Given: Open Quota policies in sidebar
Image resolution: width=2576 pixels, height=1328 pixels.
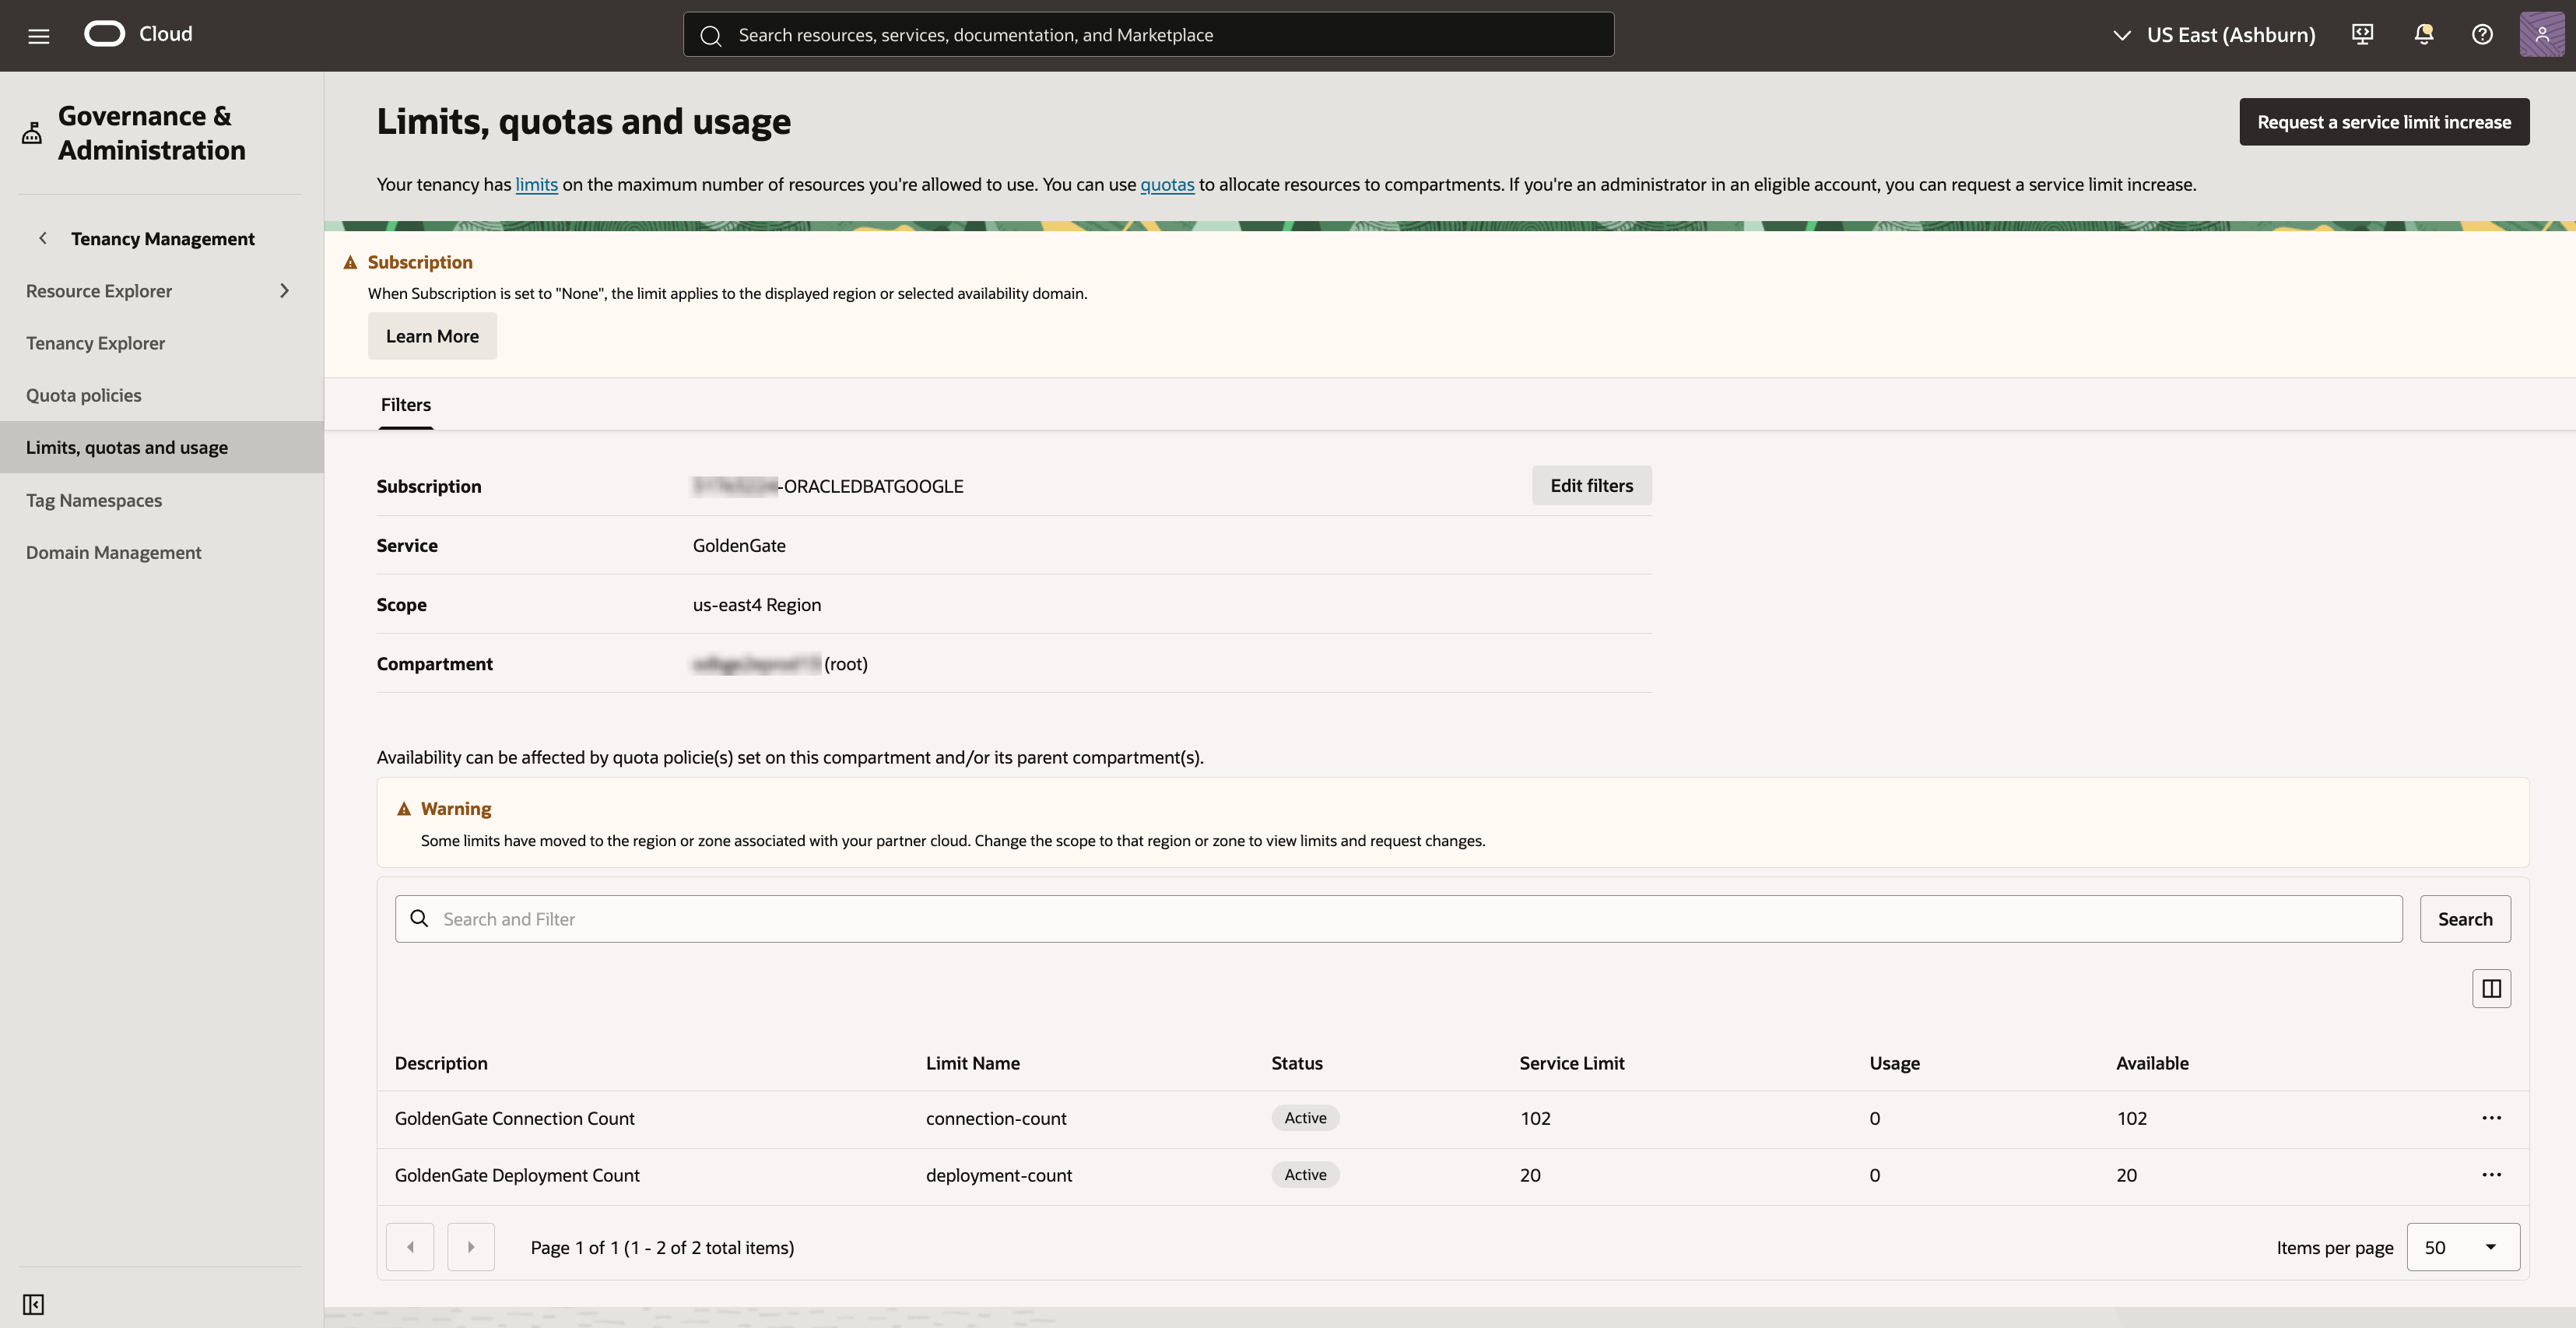Looking at the screenshot, I should 84,395.
